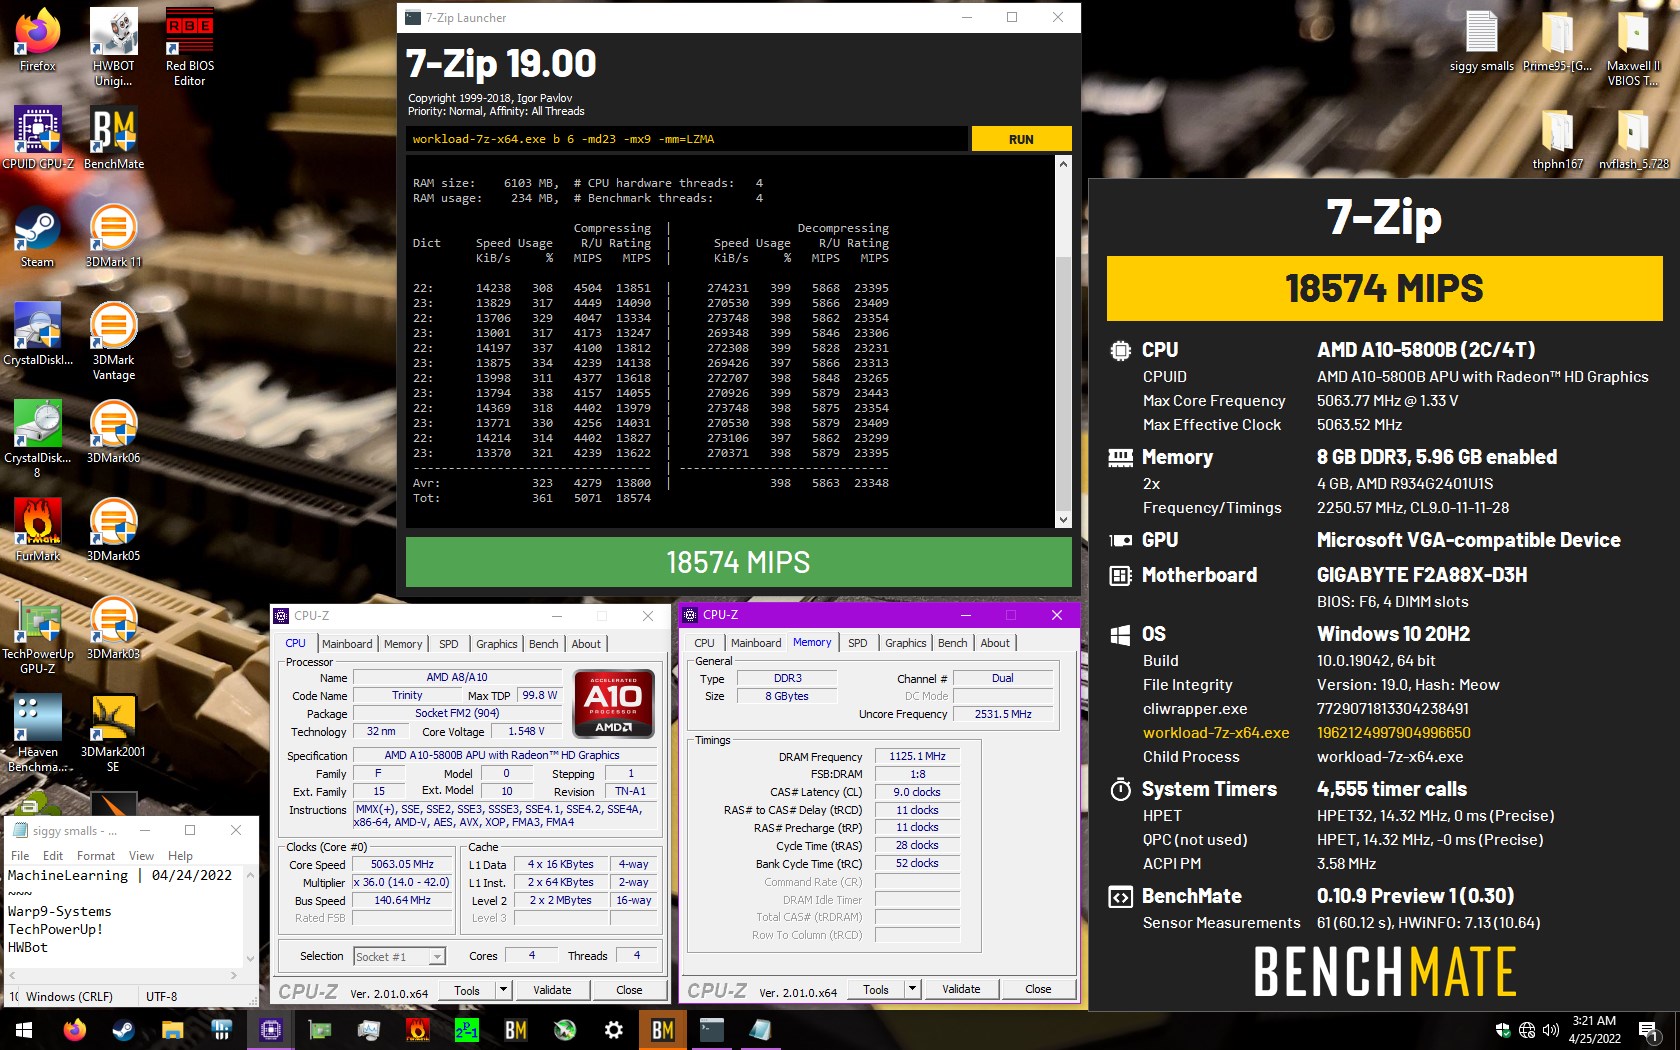Open the CrystalDiskMark 8 desktop icon

point(38,439)
